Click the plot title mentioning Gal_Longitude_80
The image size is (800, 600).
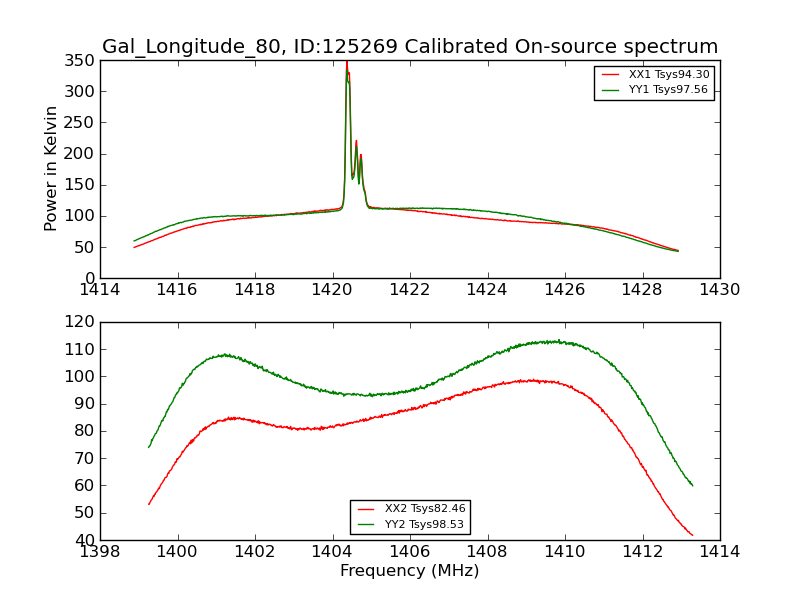[410, 46]
